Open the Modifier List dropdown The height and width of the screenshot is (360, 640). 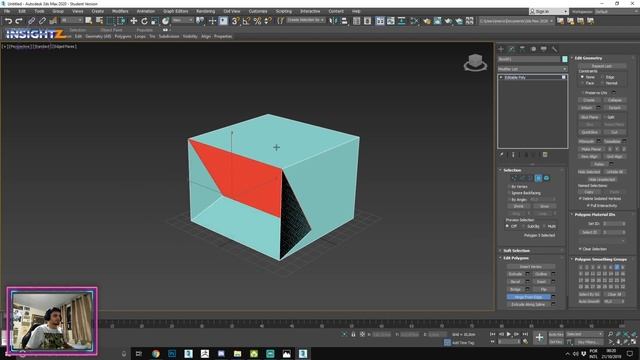click(x=532, y=69)
